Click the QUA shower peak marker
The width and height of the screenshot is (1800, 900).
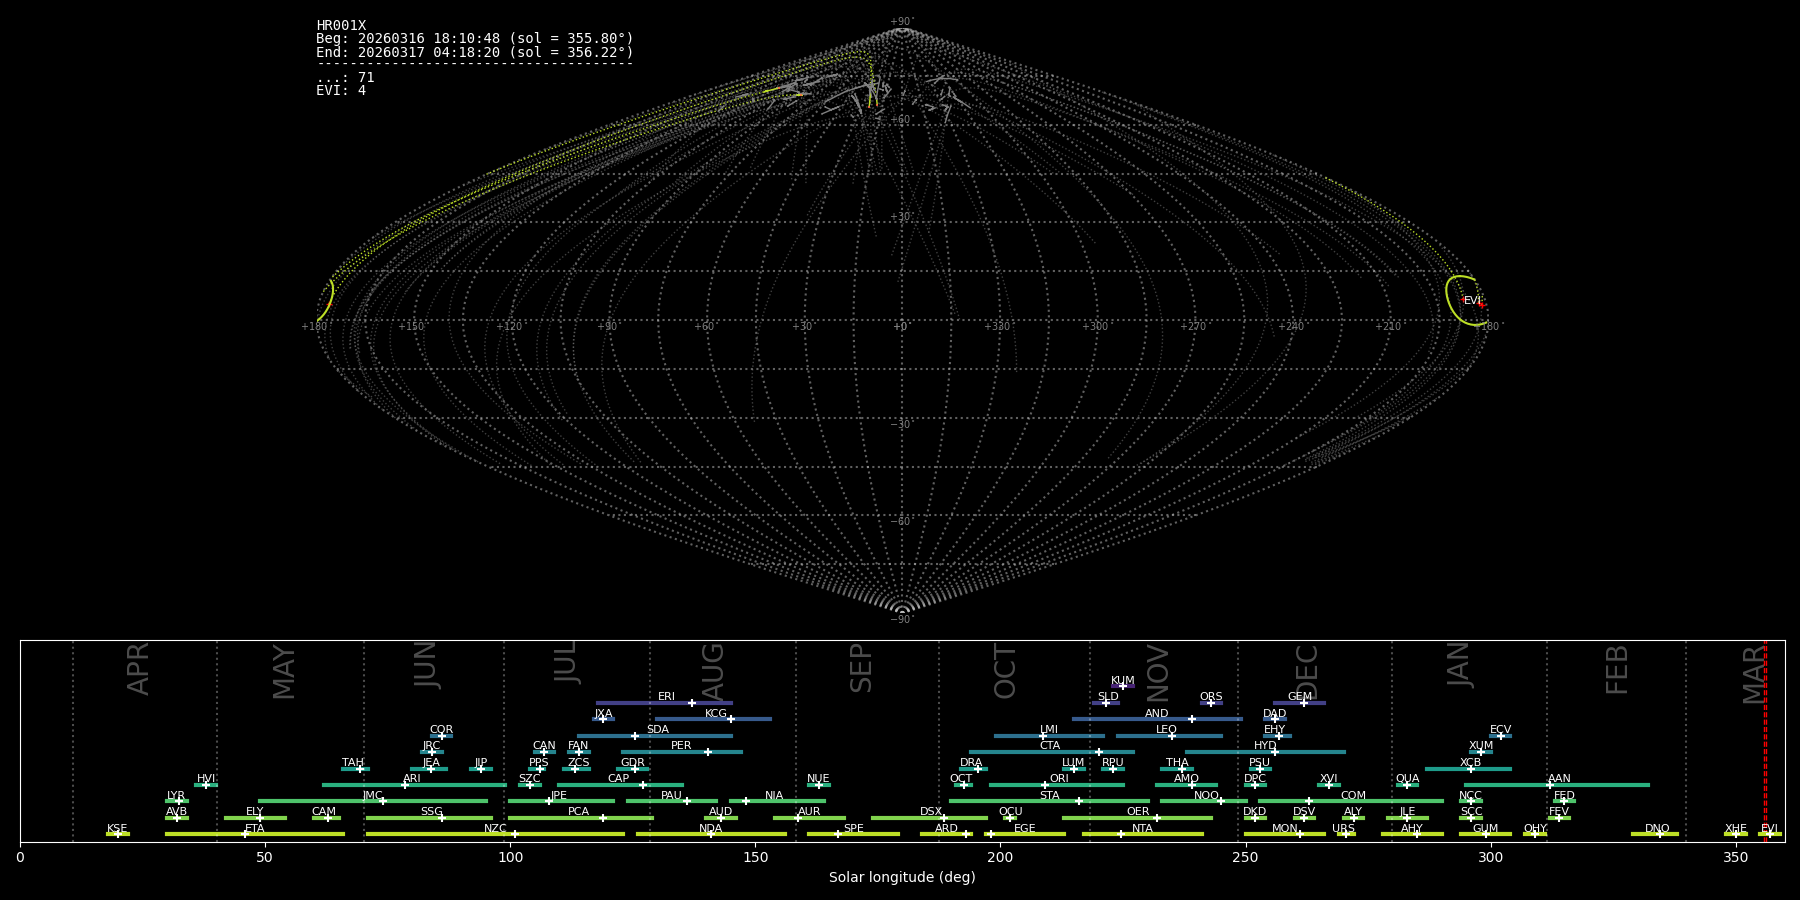pos(1406,785)
